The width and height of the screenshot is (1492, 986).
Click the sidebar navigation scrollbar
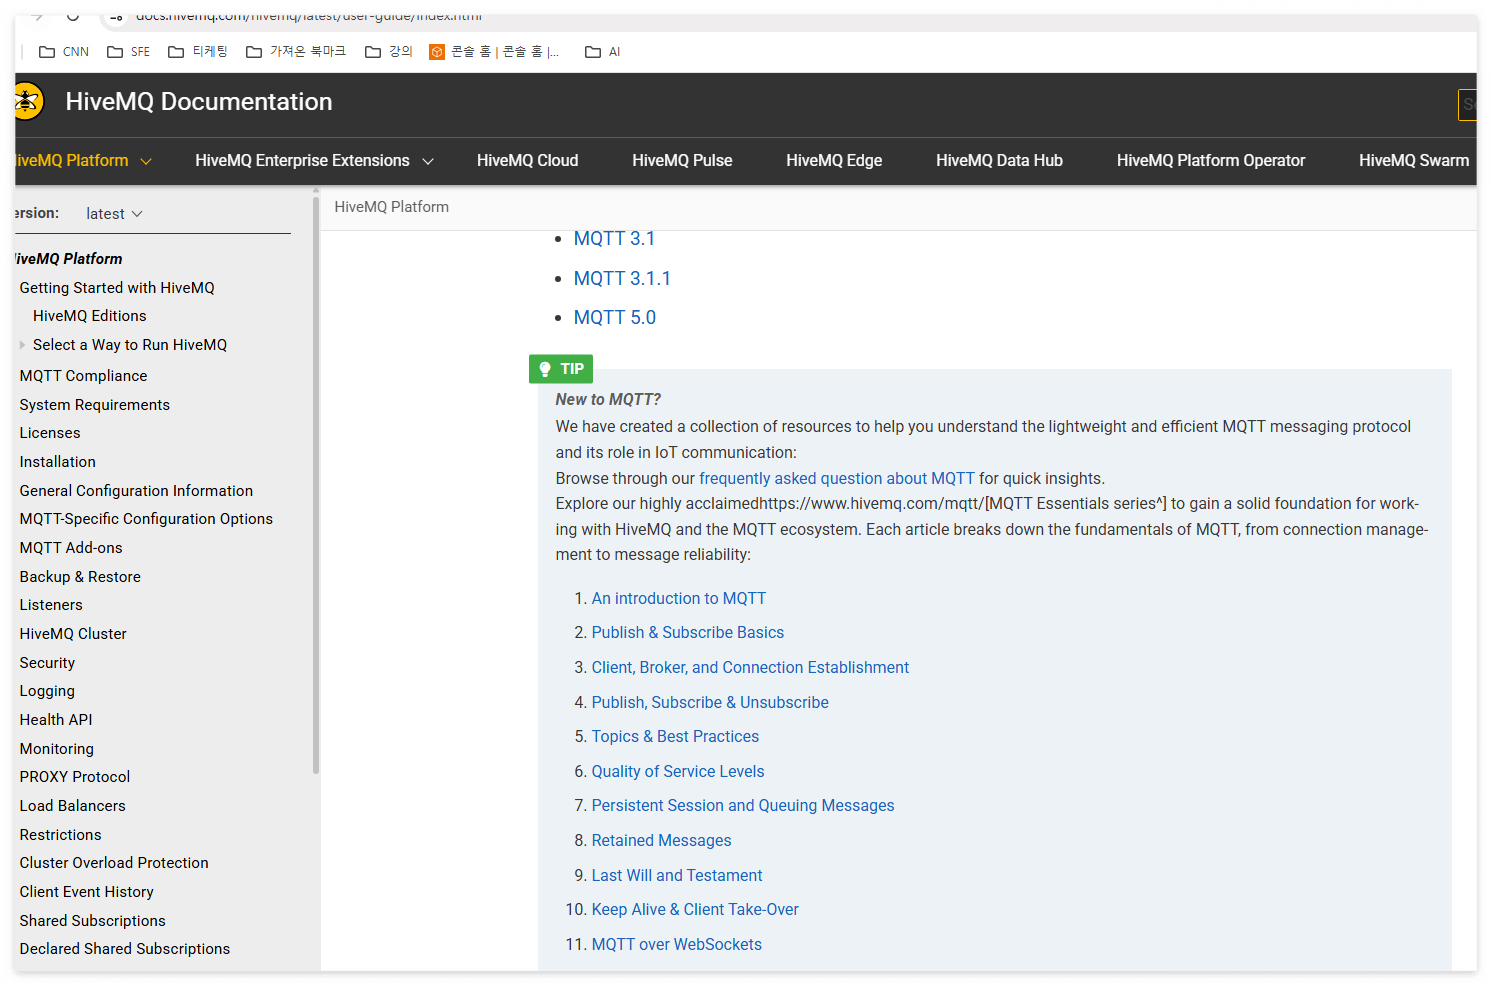click(x=316, y=484)
